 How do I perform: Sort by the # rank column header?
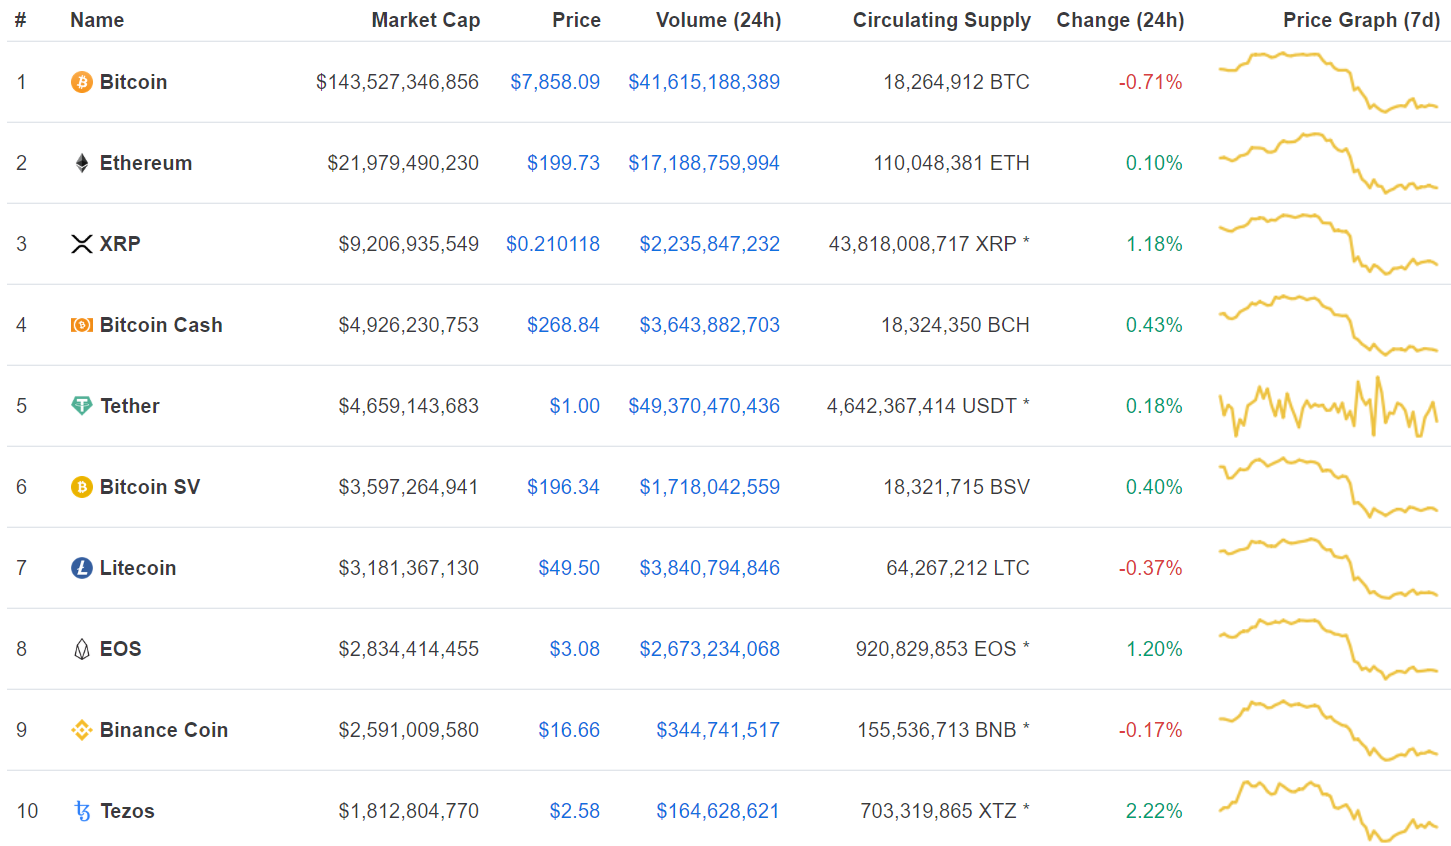tap(20, 20)
